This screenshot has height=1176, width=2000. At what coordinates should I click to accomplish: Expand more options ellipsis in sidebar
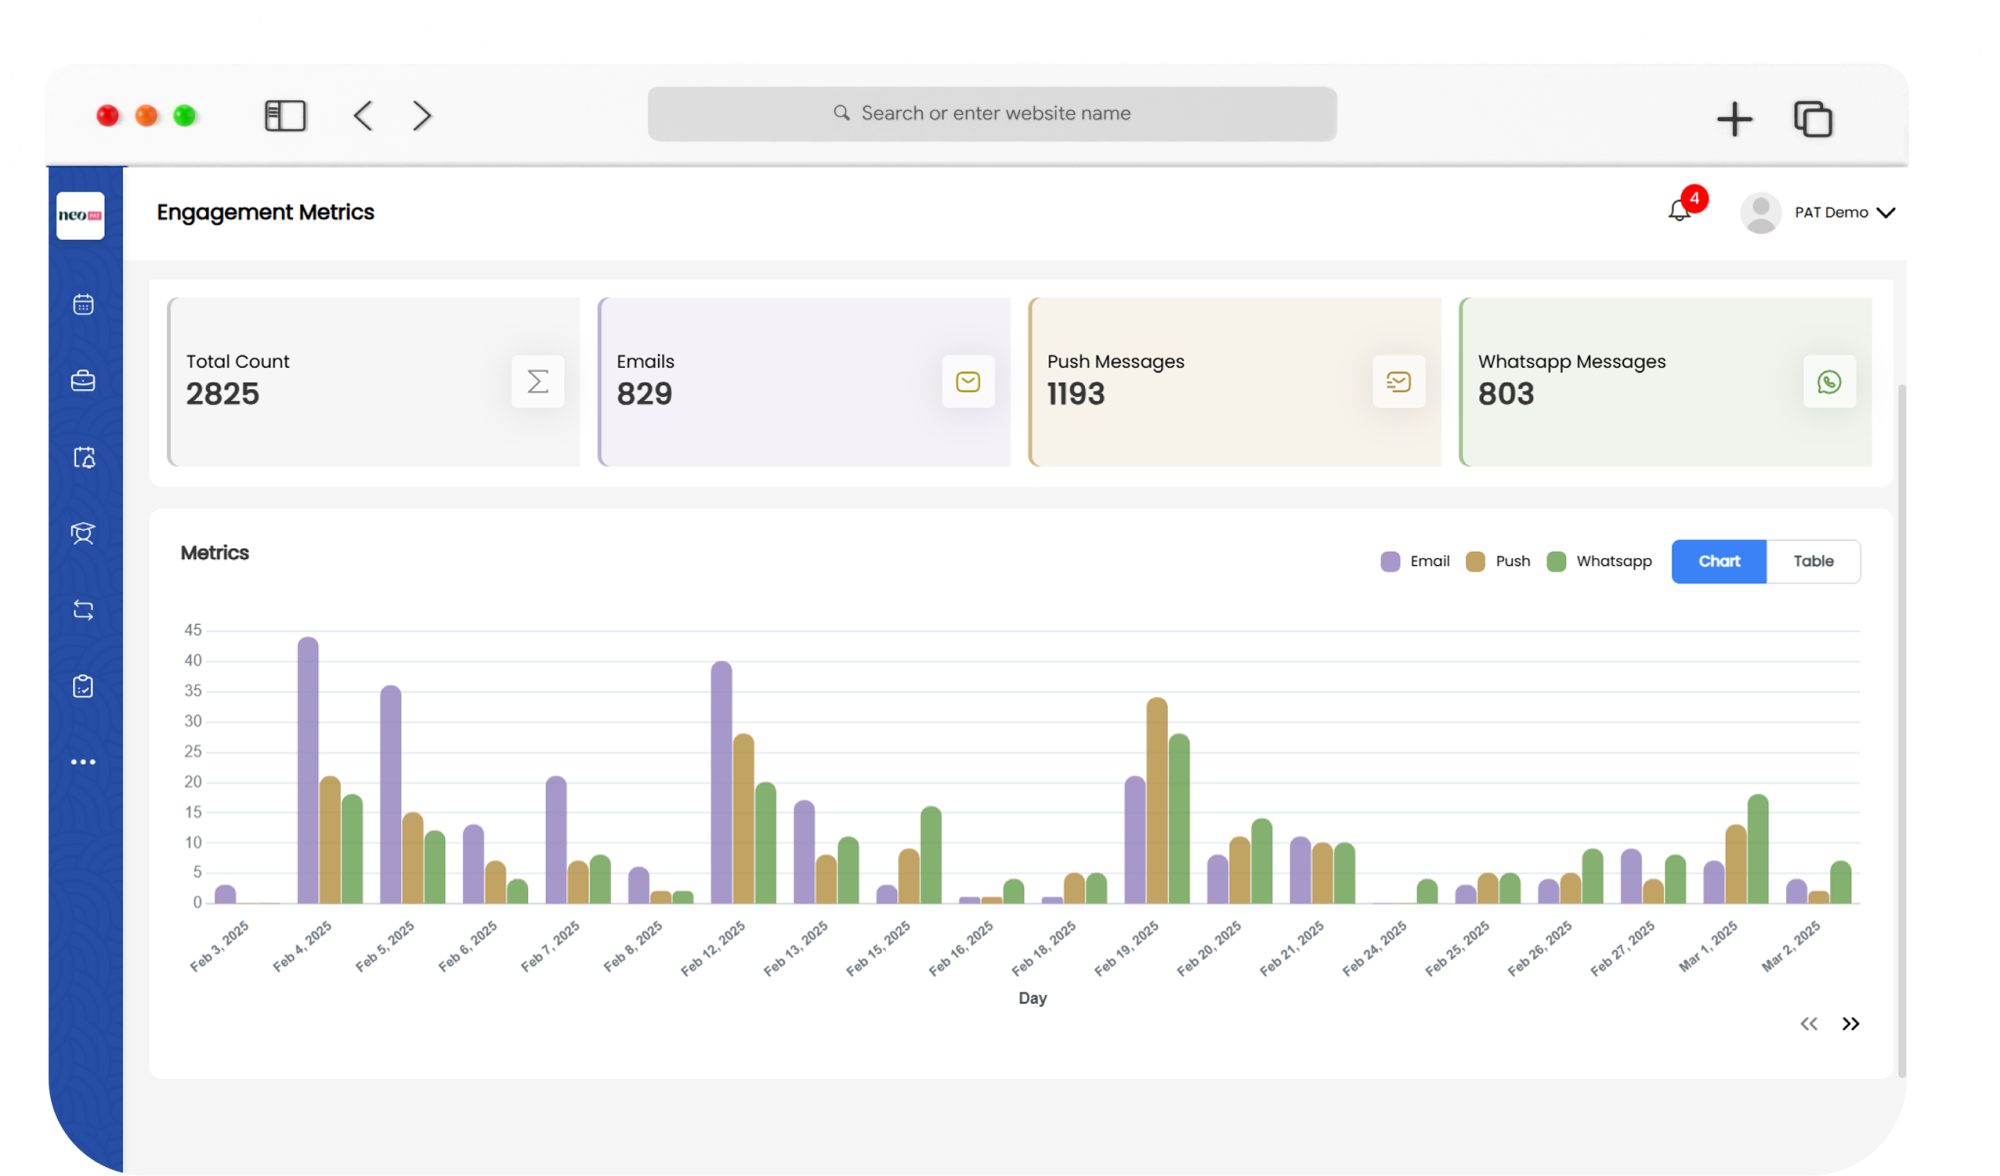(83, 762)
